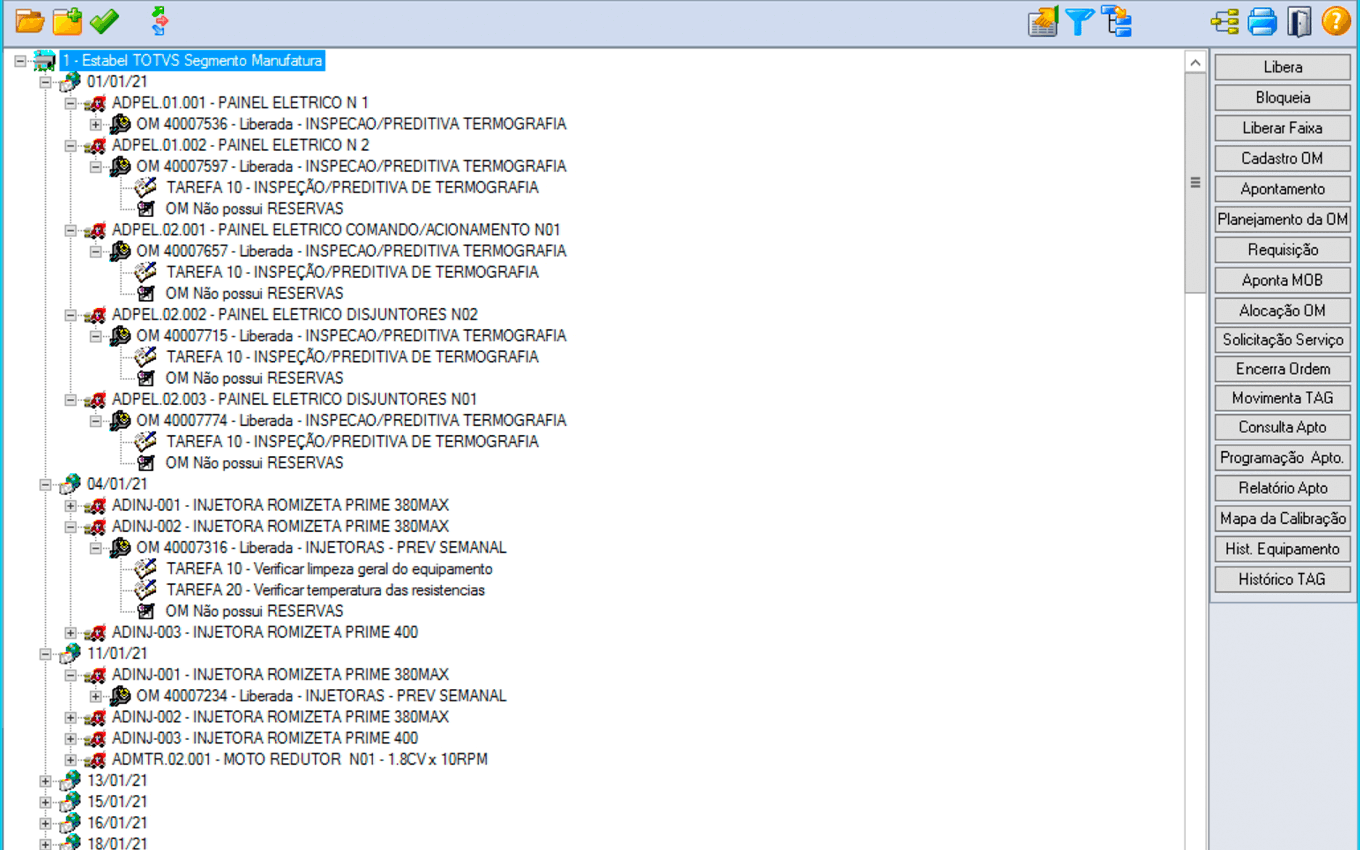Click the yellow tree structure icon
Screen dimensions: 1360x850
coord(1224,21)
